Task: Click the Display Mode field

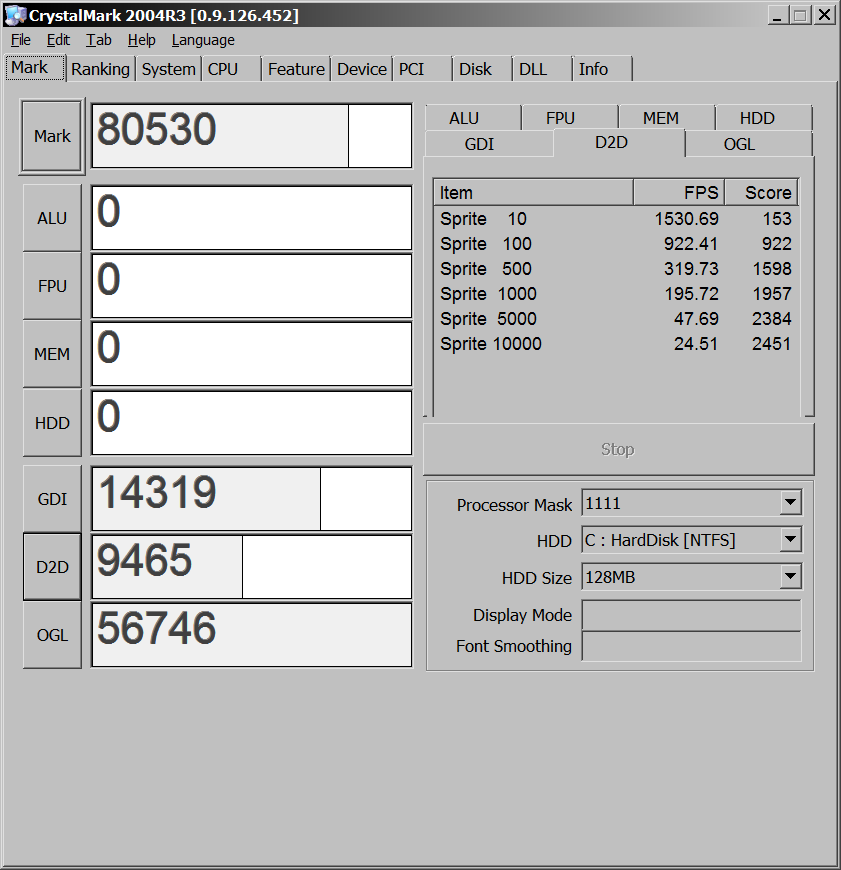Action: point(691,615)
